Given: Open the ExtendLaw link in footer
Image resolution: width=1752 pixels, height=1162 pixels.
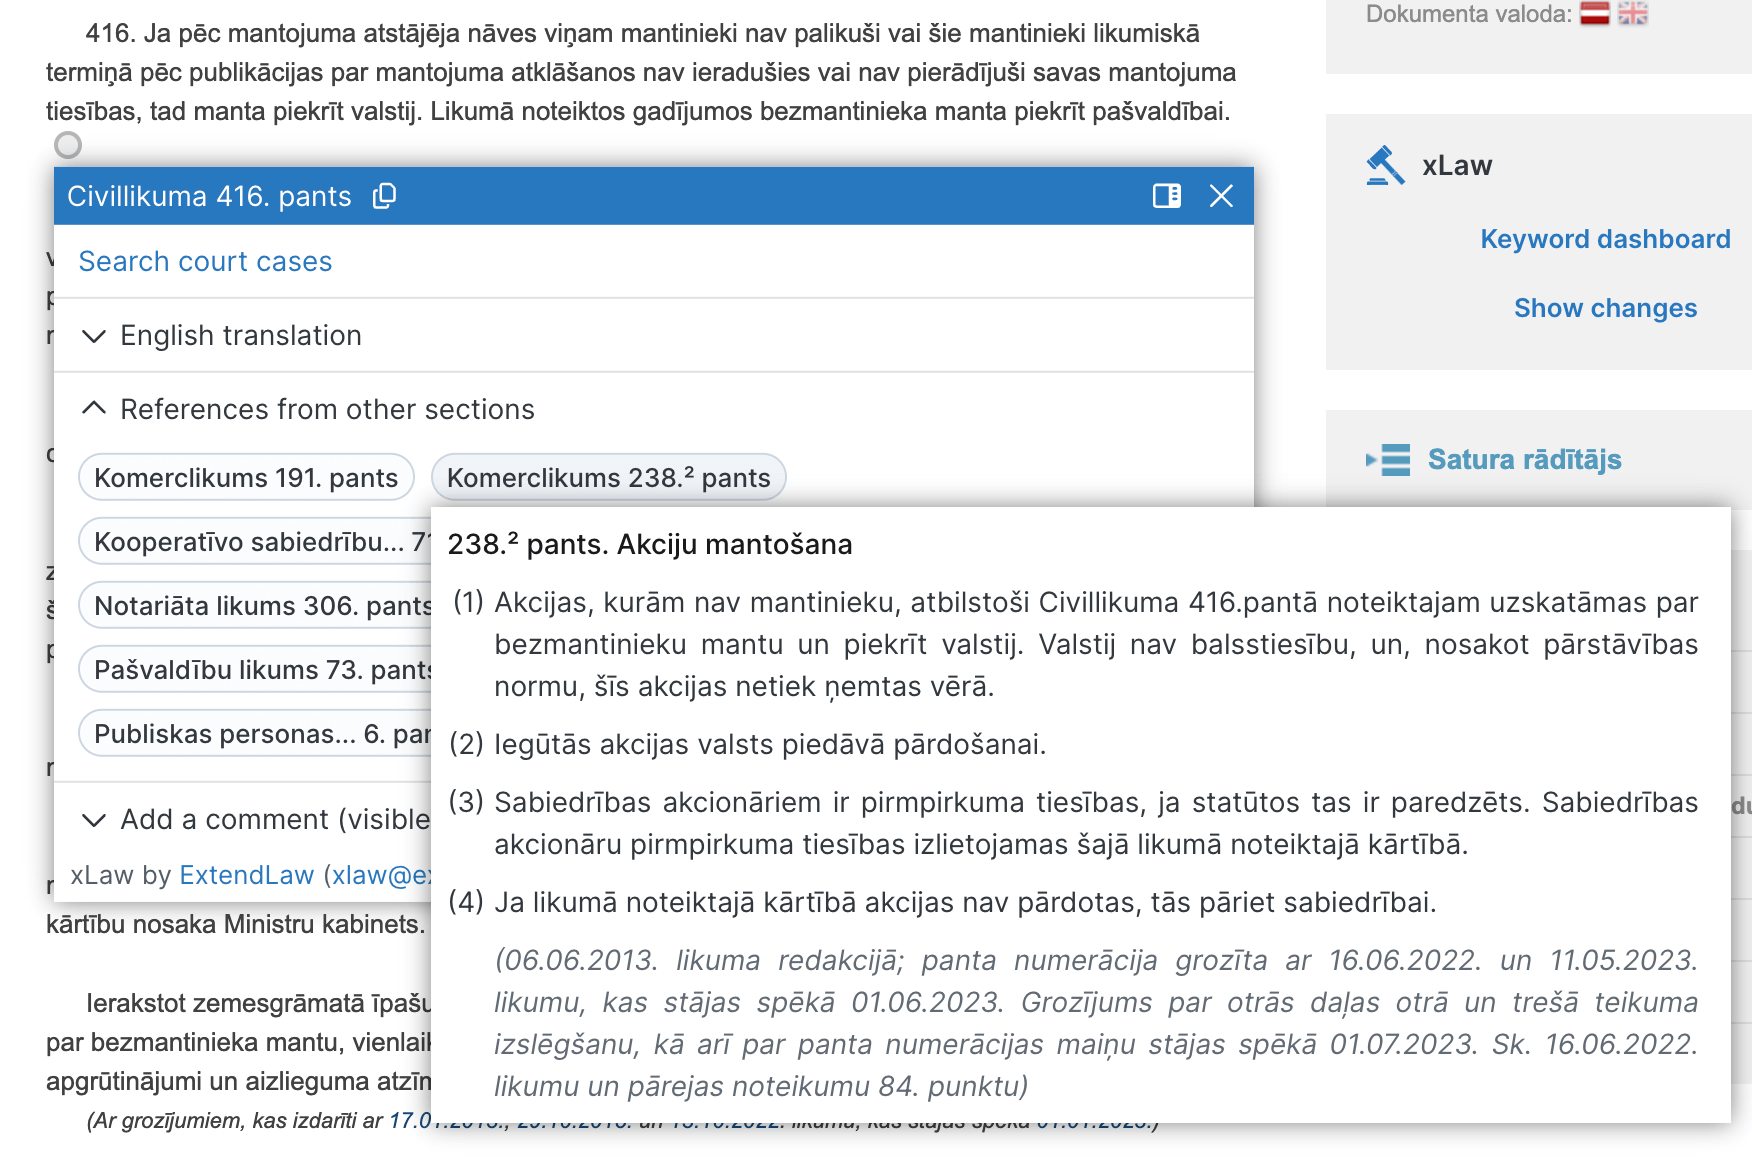Looking at the screenshot, I should [x=247, y=876].
